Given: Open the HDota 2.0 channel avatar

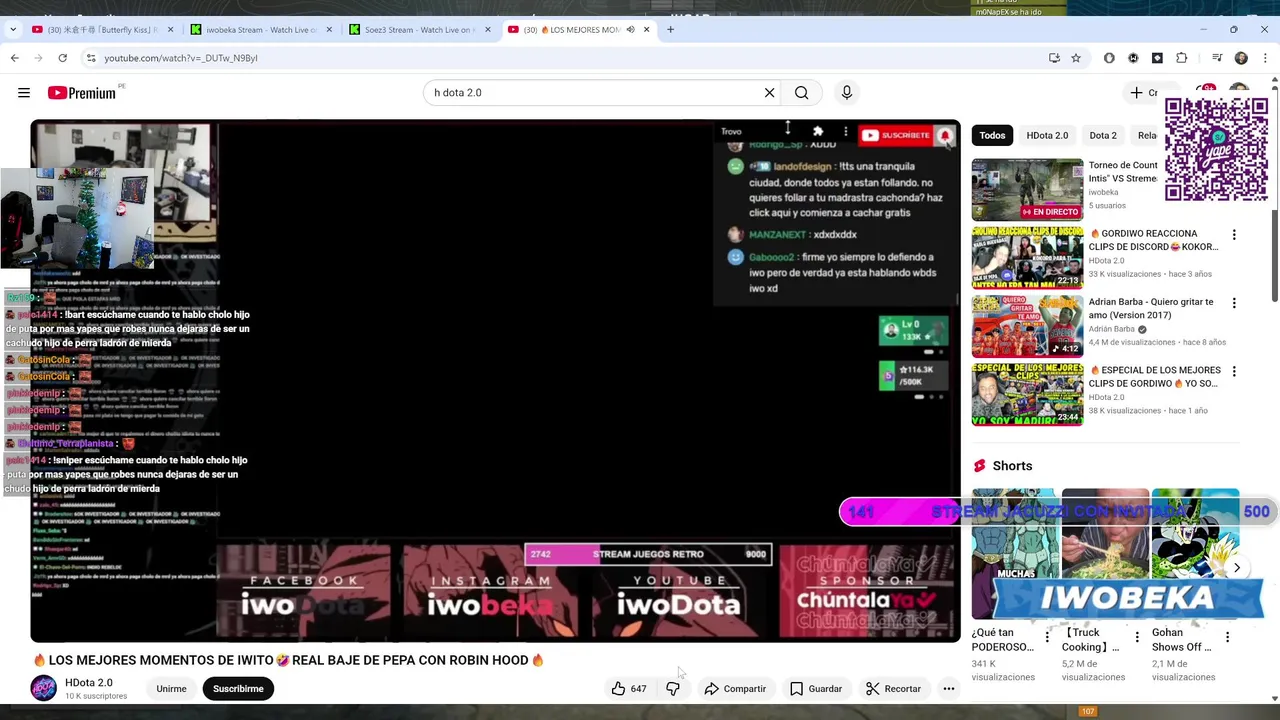Looking at the screenshot, I should tap(44, 688).
